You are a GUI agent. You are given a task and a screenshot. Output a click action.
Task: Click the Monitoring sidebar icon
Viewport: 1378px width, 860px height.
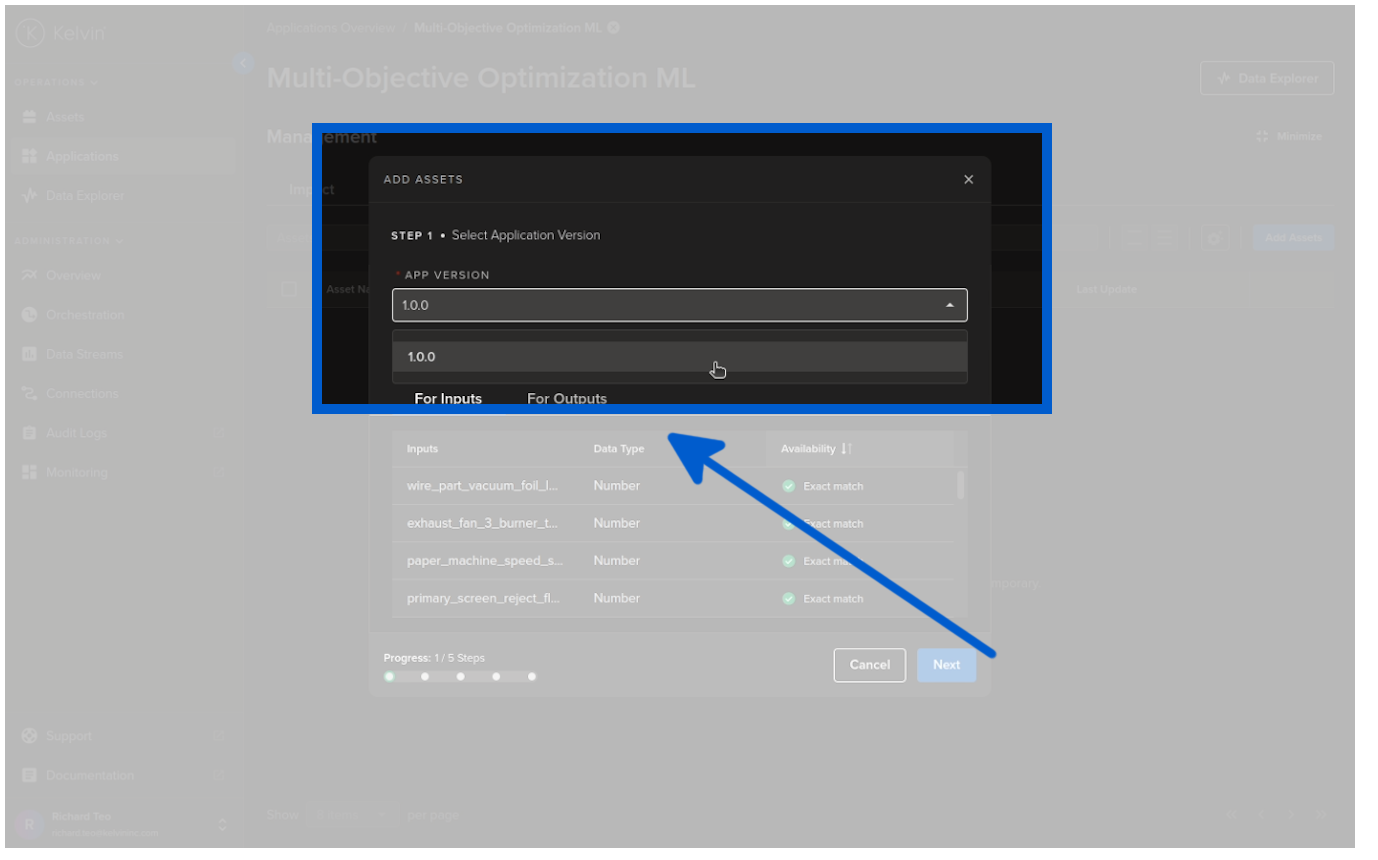tap(29, 472)
